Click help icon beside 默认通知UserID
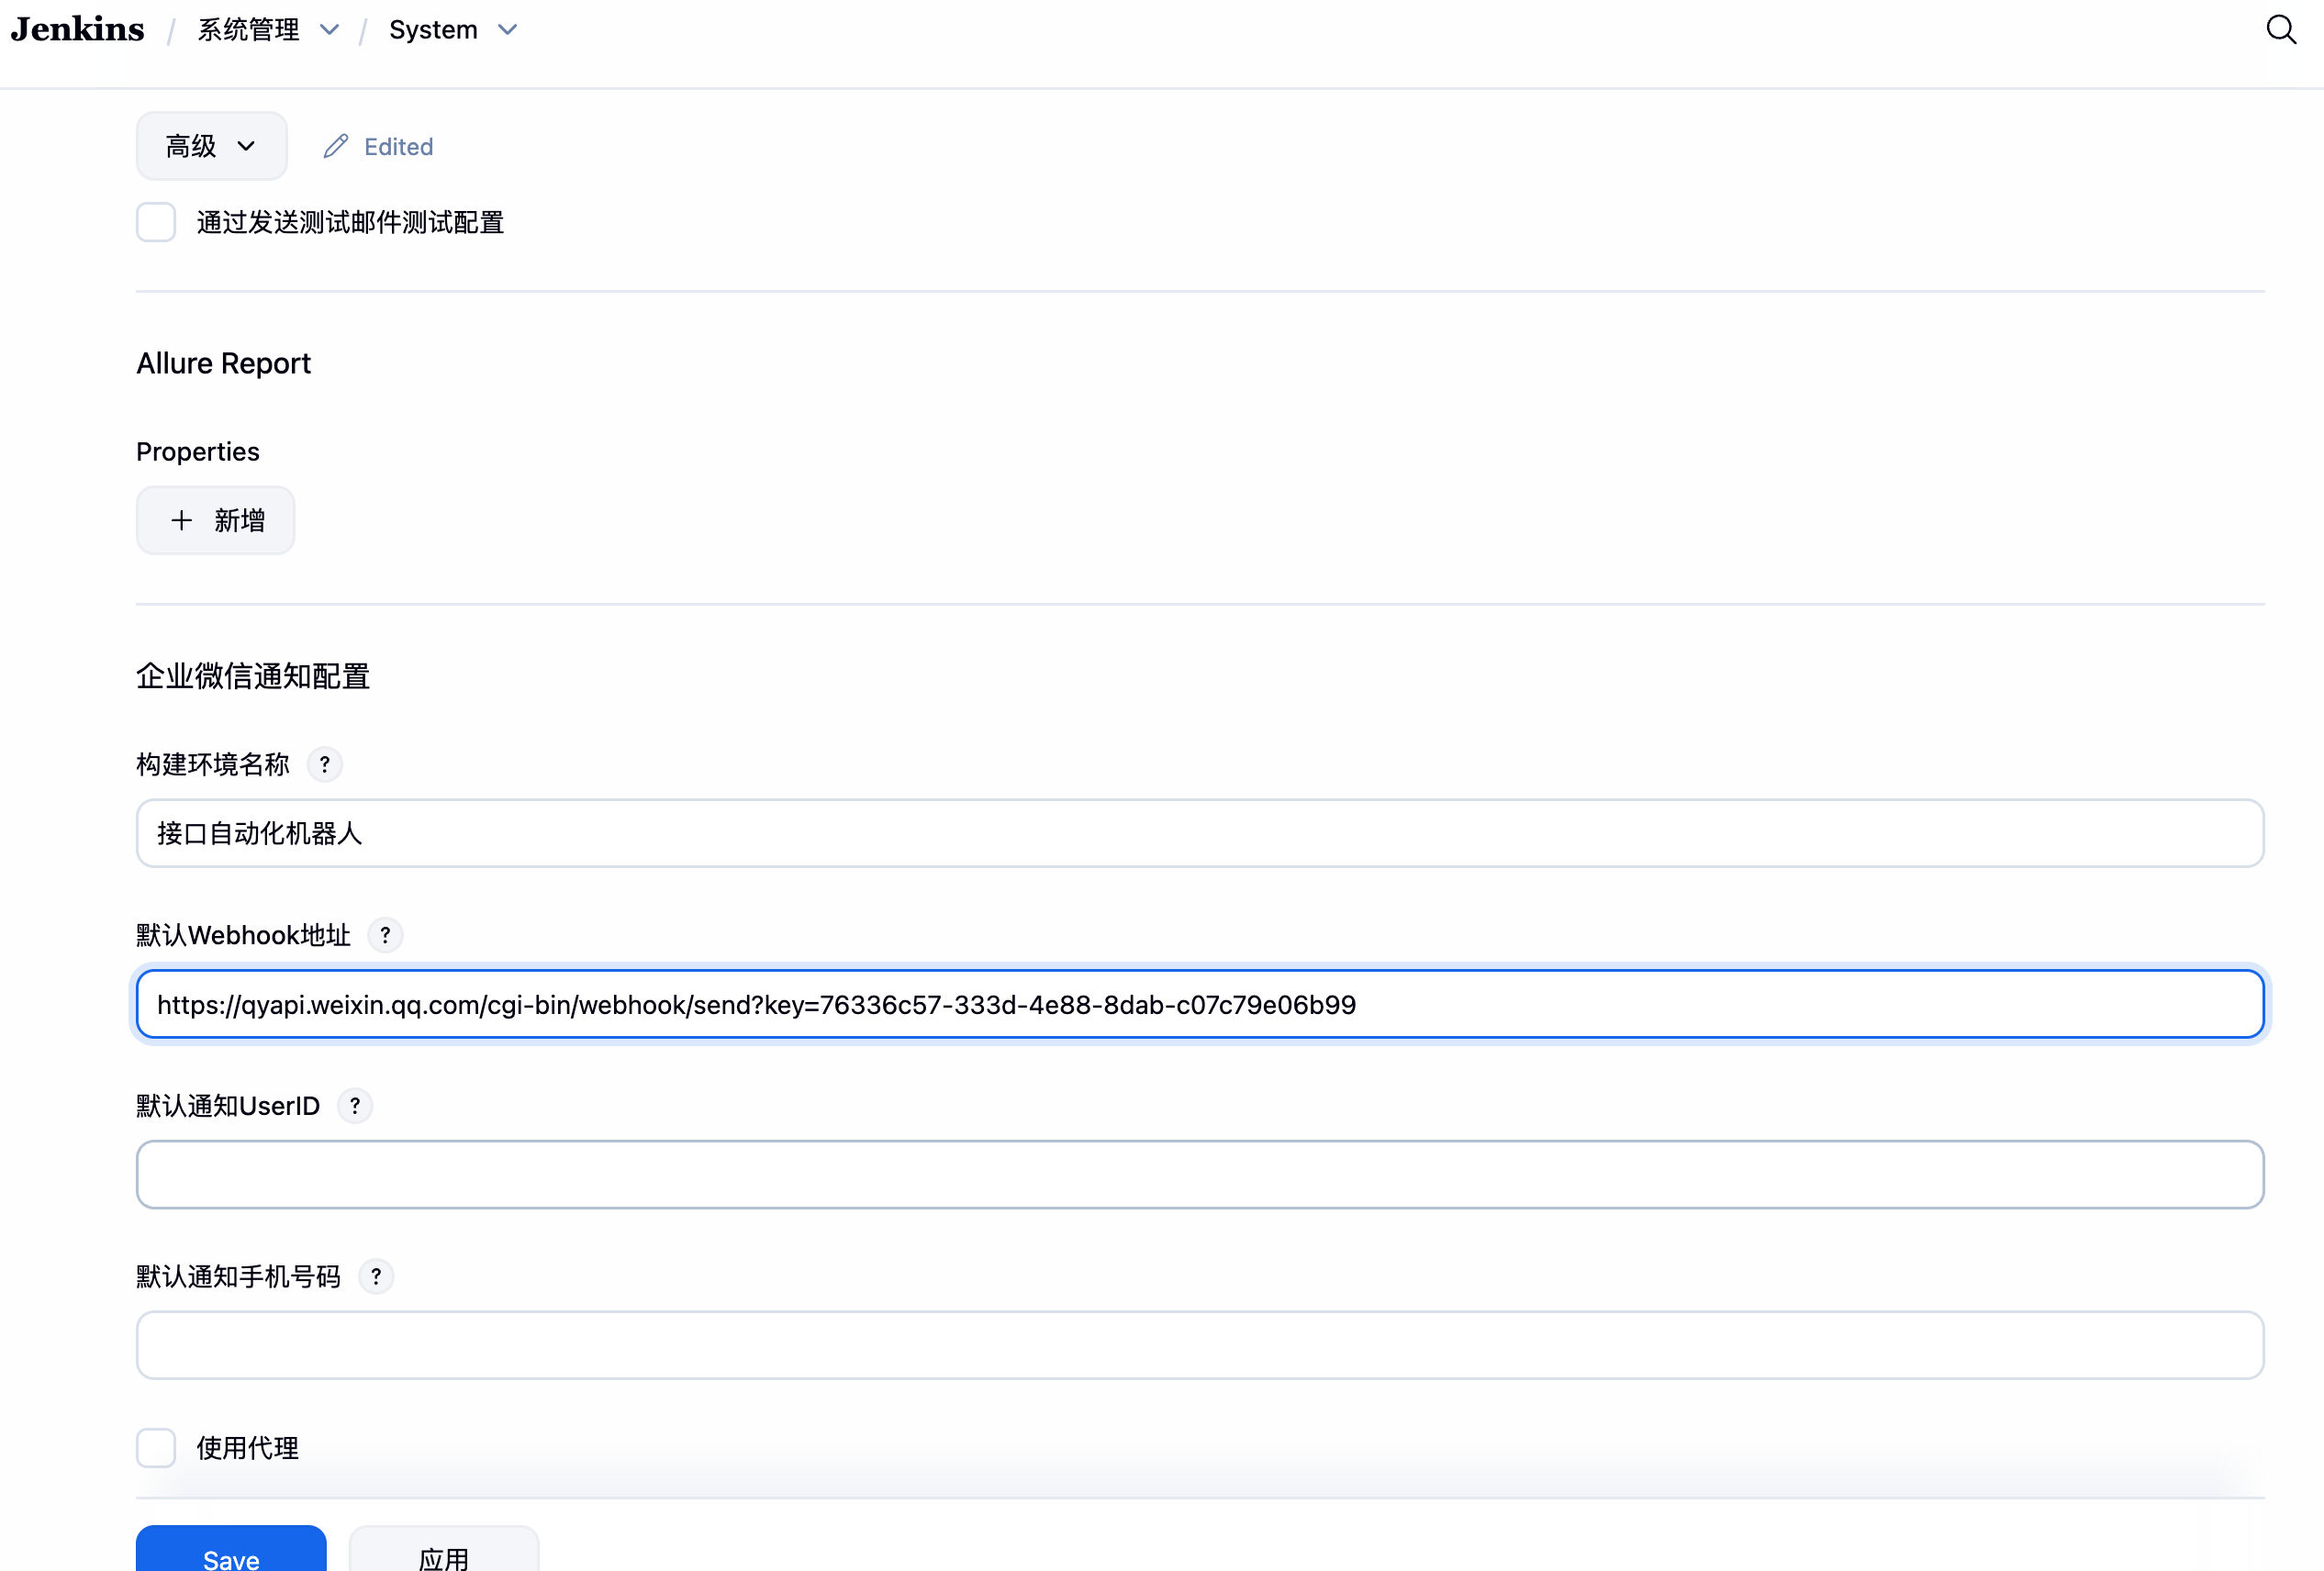 [355, 1106]
